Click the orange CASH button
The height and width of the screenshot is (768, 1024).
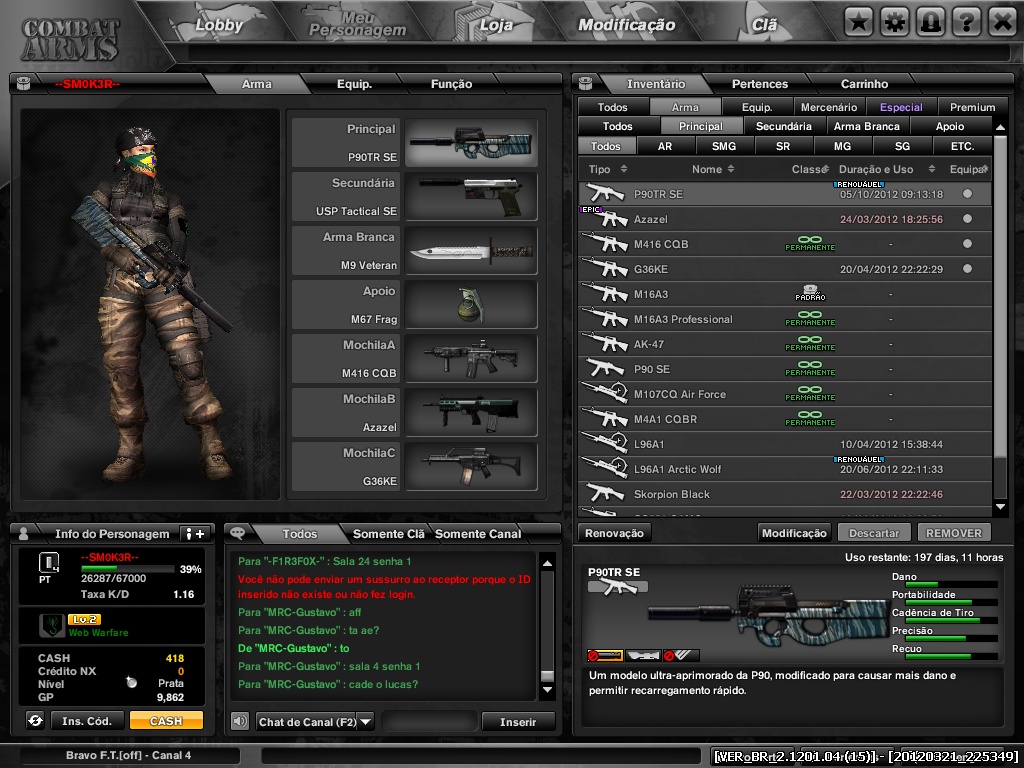pos(164,721)
